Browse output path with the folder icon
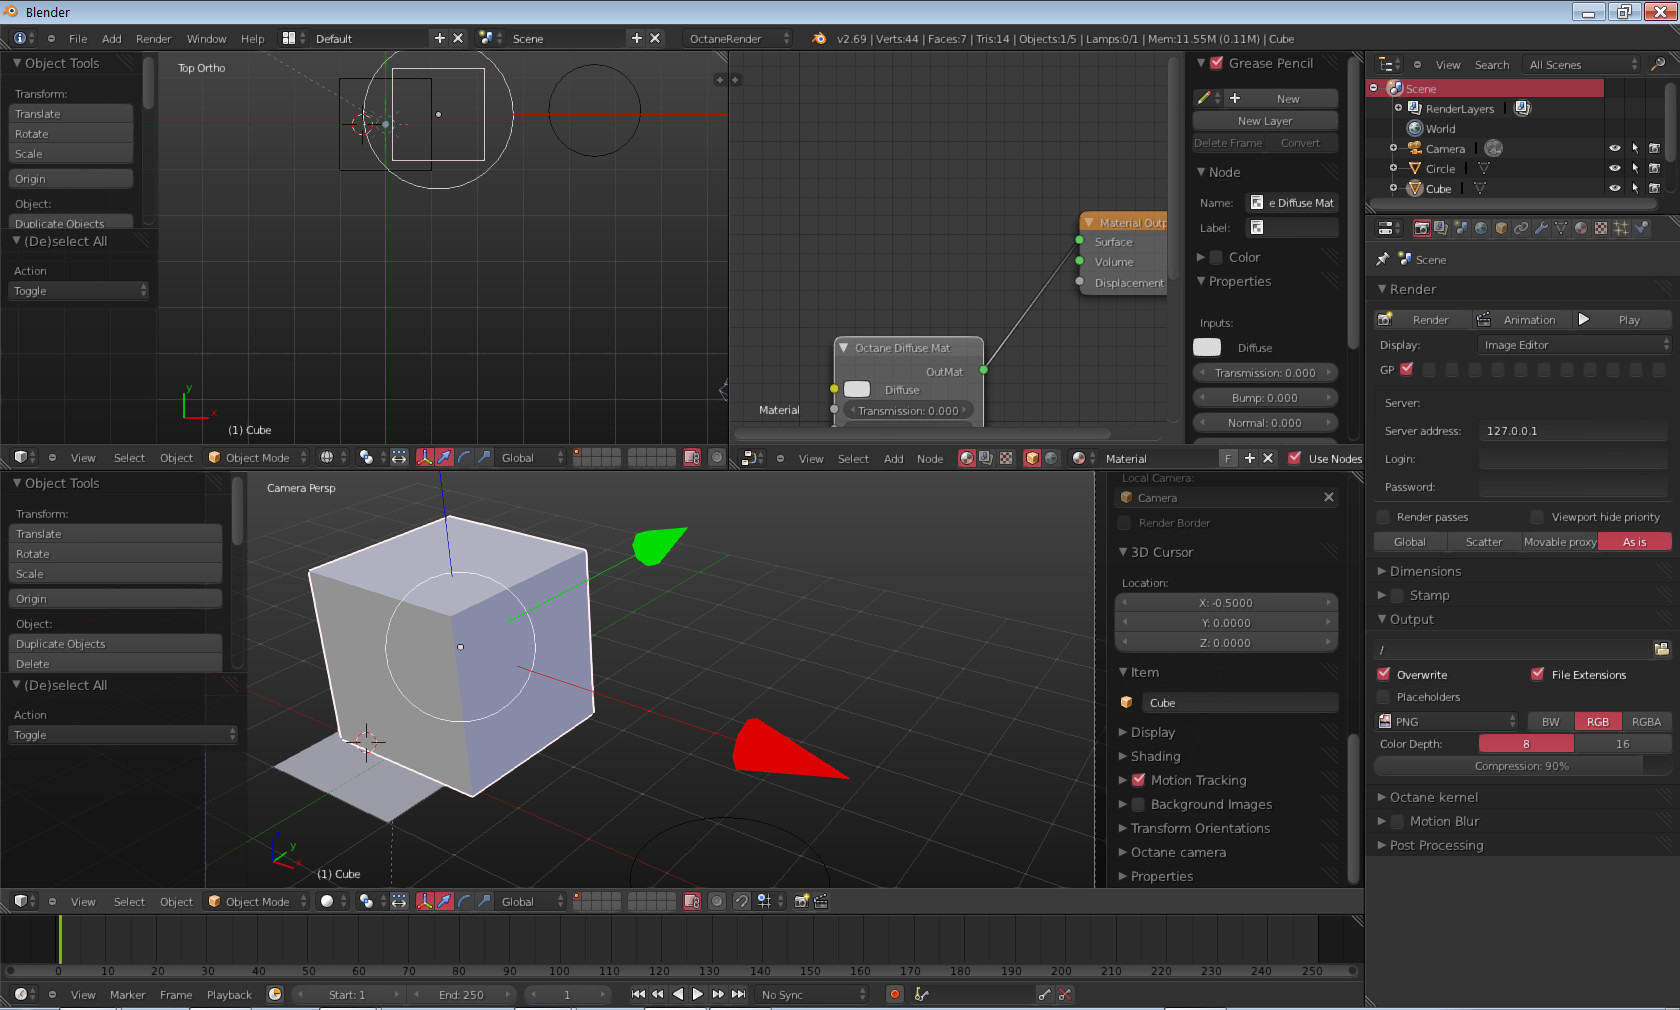 tap(1661, 649)
